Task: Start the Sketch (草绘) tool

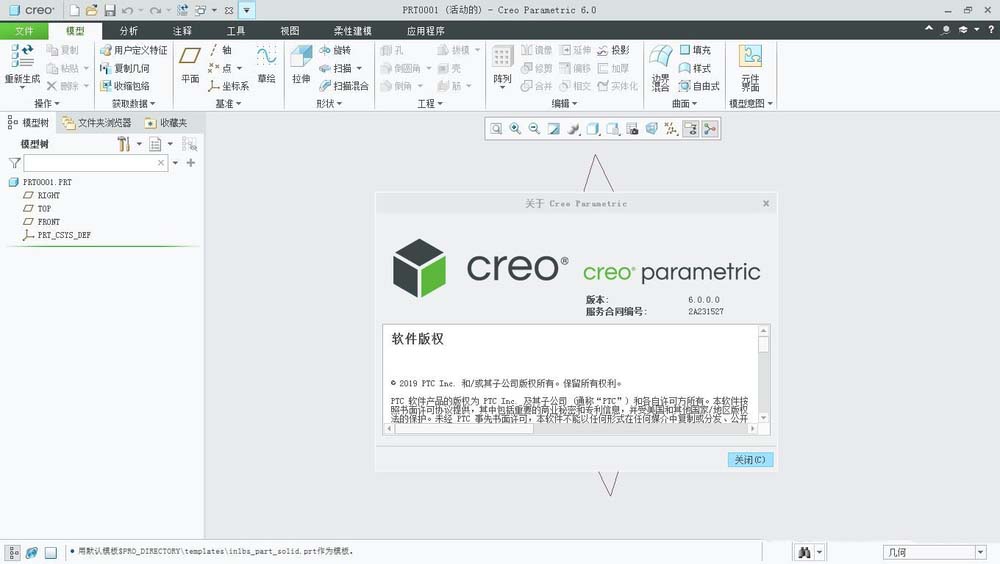Action: tap(267, 64)
